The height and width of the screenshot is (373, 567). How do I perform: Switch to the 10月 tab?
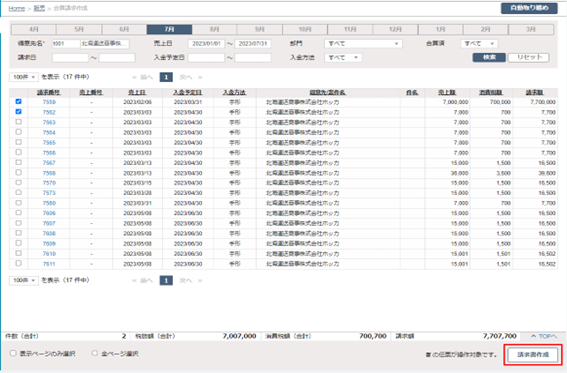click(x=305, y=29)
